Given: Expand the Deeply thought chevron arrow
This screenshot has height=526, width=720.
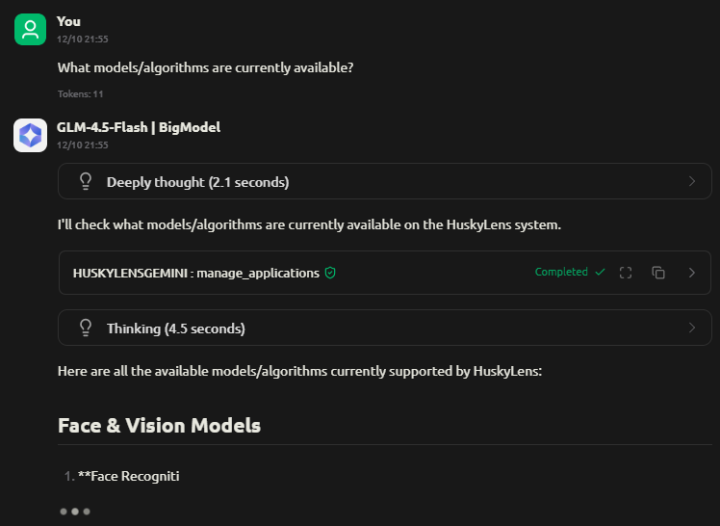Looking at the screenshot, I should 692,182.
